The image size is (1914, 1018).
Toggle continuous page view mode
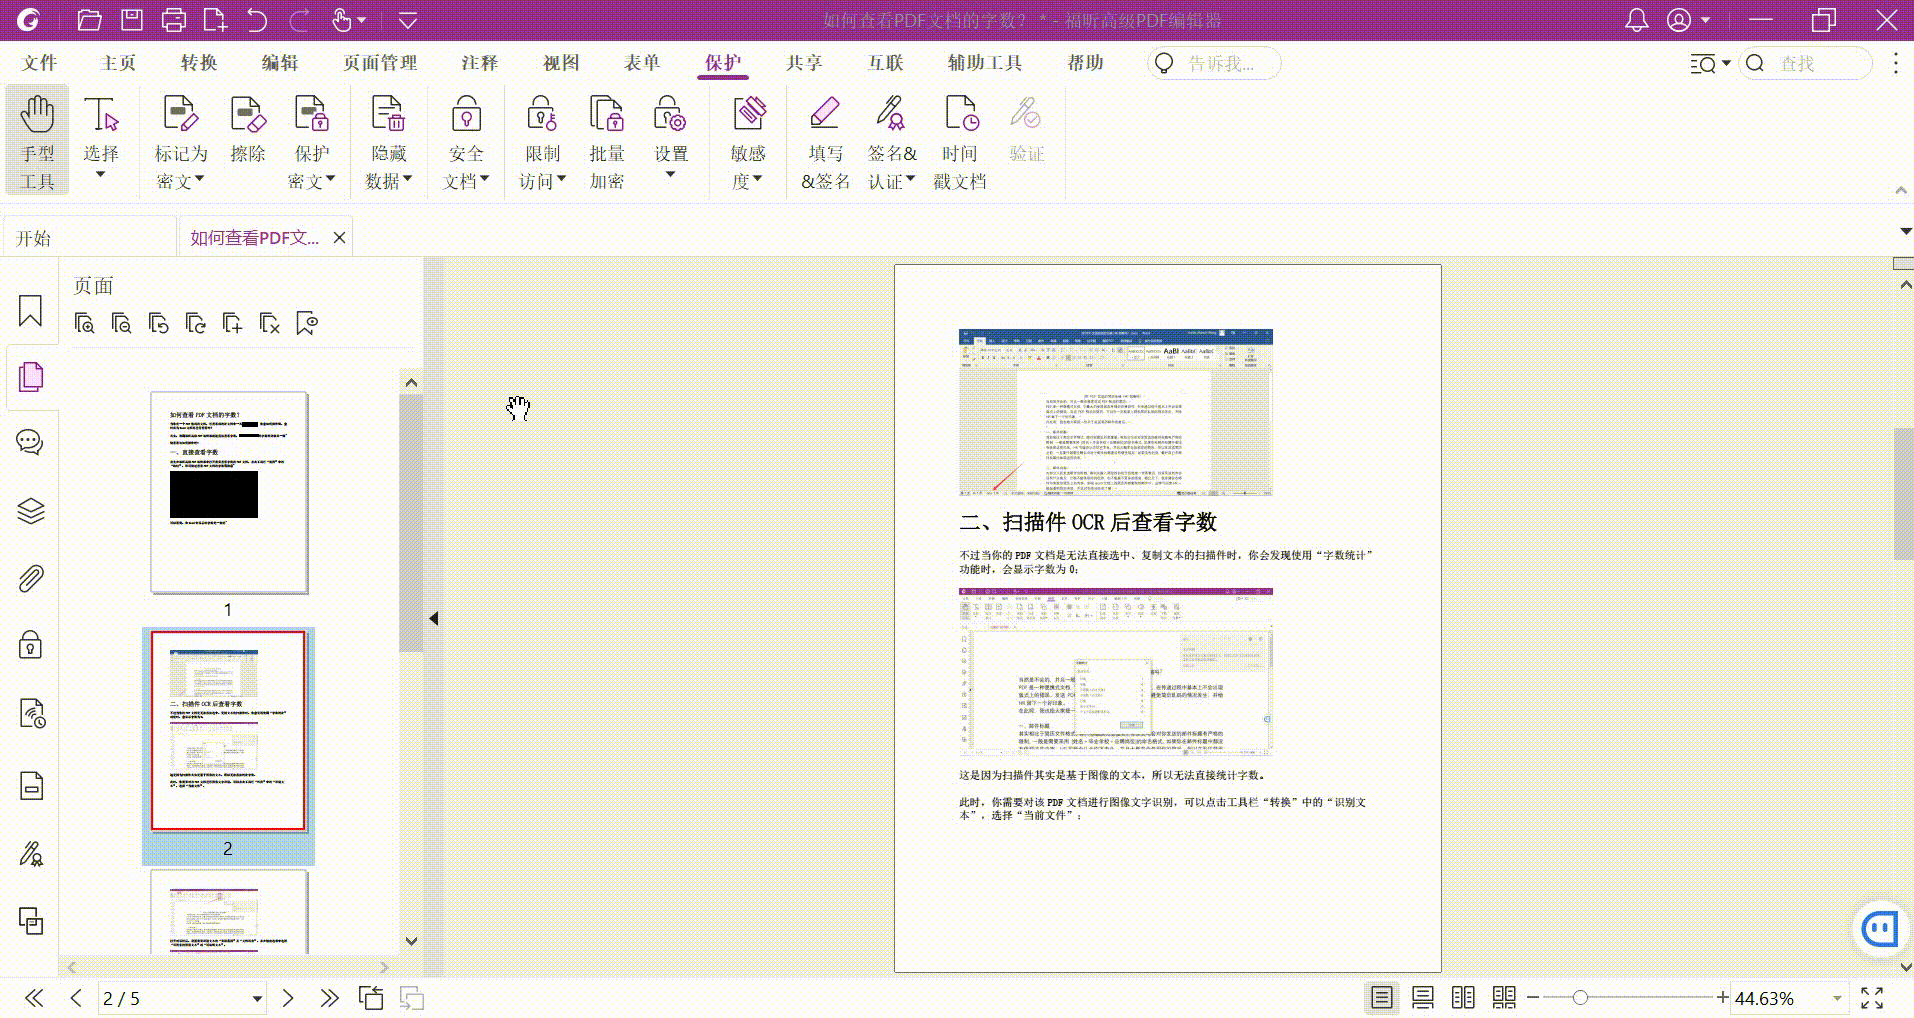click(x=1422, y=997)
